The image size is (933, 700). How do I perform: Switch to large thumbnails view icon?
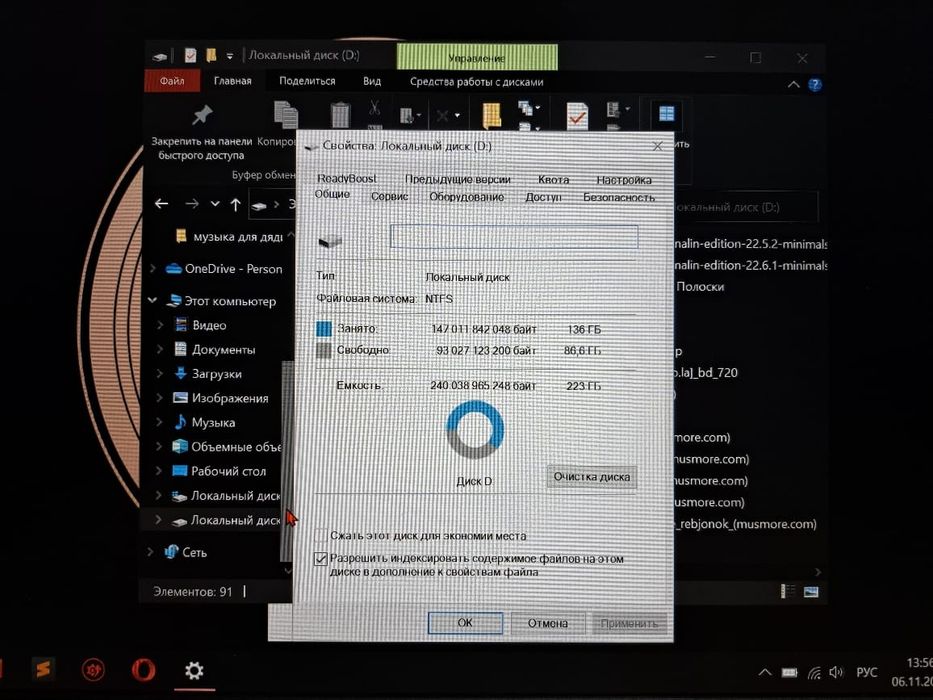(810, 591)
